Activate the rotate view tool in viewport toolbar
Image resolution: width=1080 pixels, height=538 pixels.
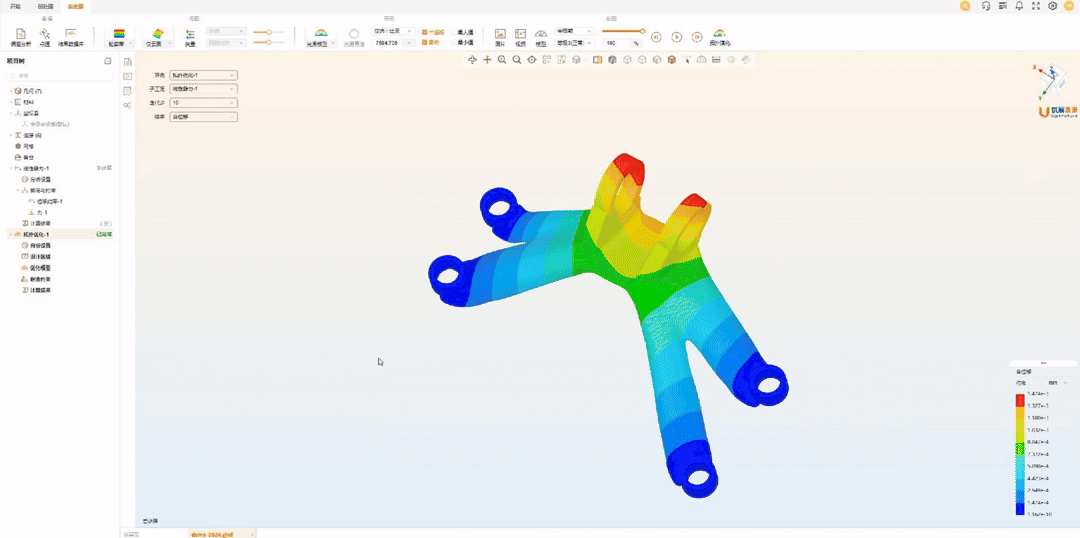pyautogui.click(x=472, y=60)
